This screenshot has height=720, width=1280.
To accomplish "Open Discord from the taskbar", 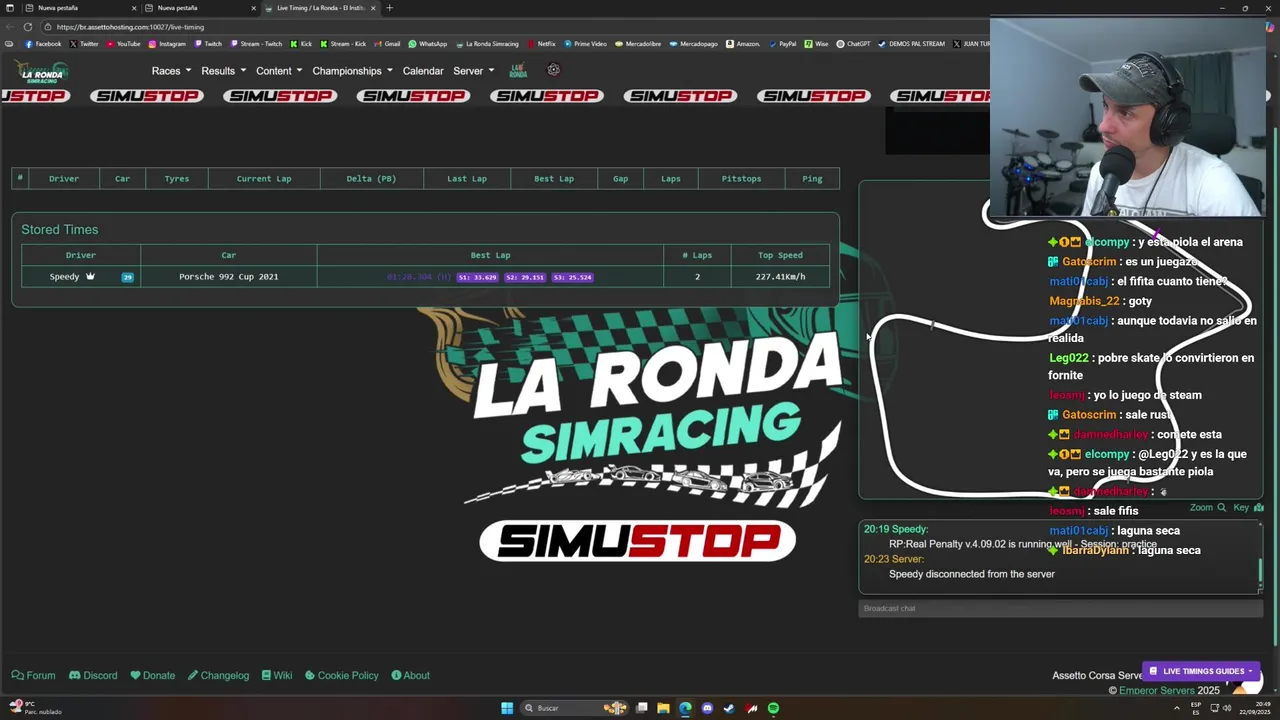I will click(x=707, y=708).
